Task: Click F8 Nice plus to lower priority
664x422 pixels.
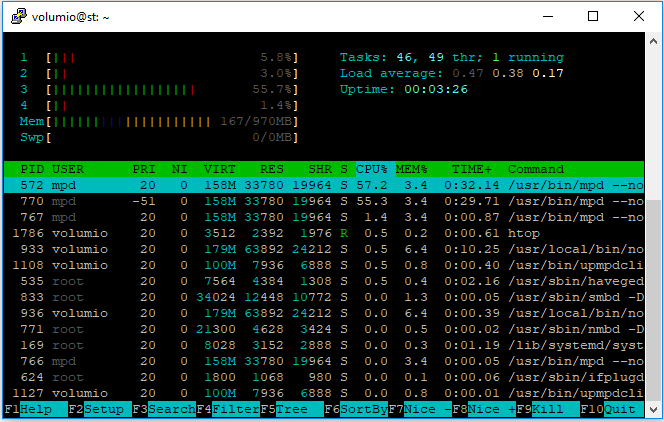Action: 484,409
